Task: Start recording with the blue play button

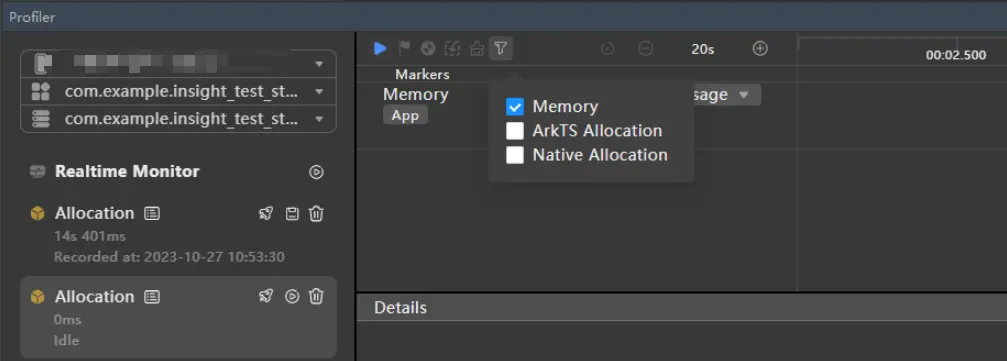Action: 380,48
